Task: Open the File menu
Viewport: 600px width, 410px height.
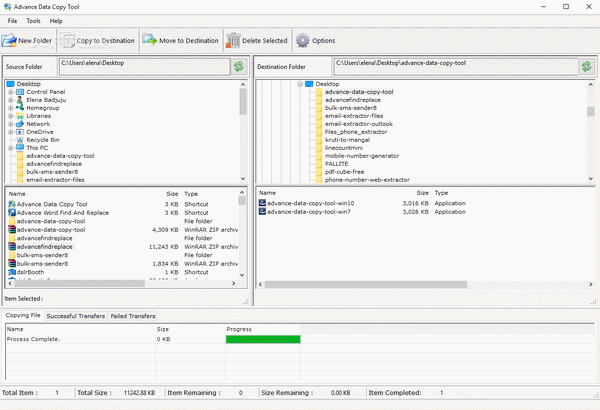Action: tap(12, 21)
